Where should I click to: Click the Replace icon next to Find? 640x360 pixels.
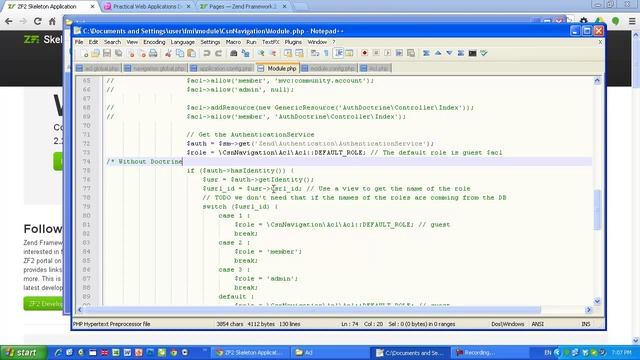click(245, 53)
